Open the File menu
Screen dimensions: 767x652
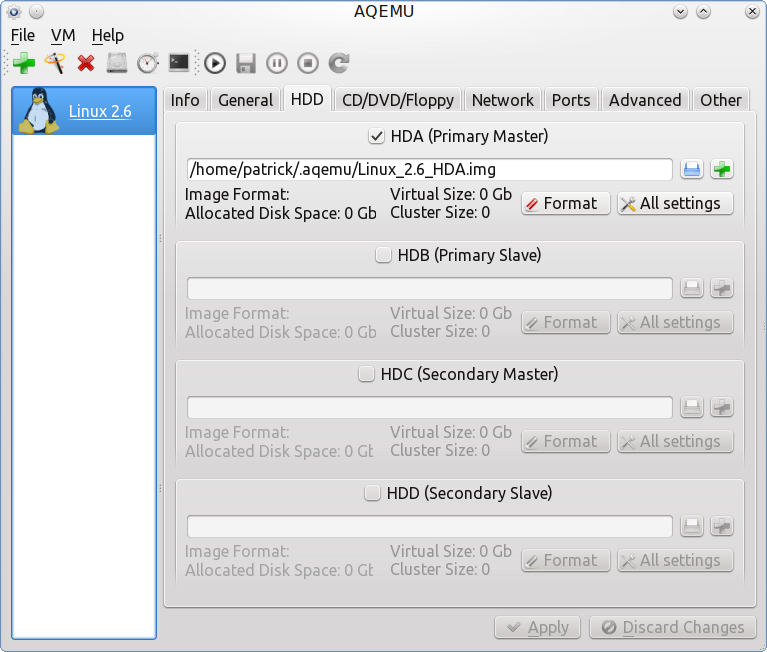point(23,35)
